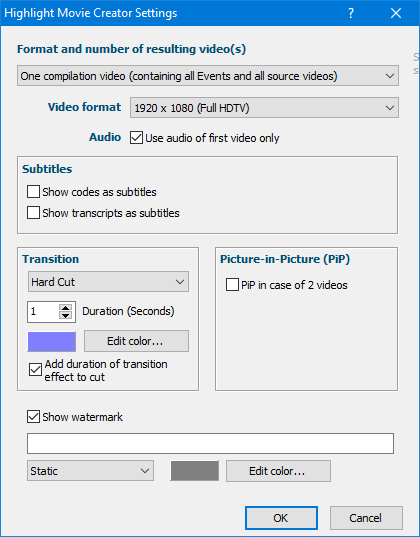This screenshot has height=537, width=420.
Task: Open the compilation video format dropdown
Action: click(208, 76)
